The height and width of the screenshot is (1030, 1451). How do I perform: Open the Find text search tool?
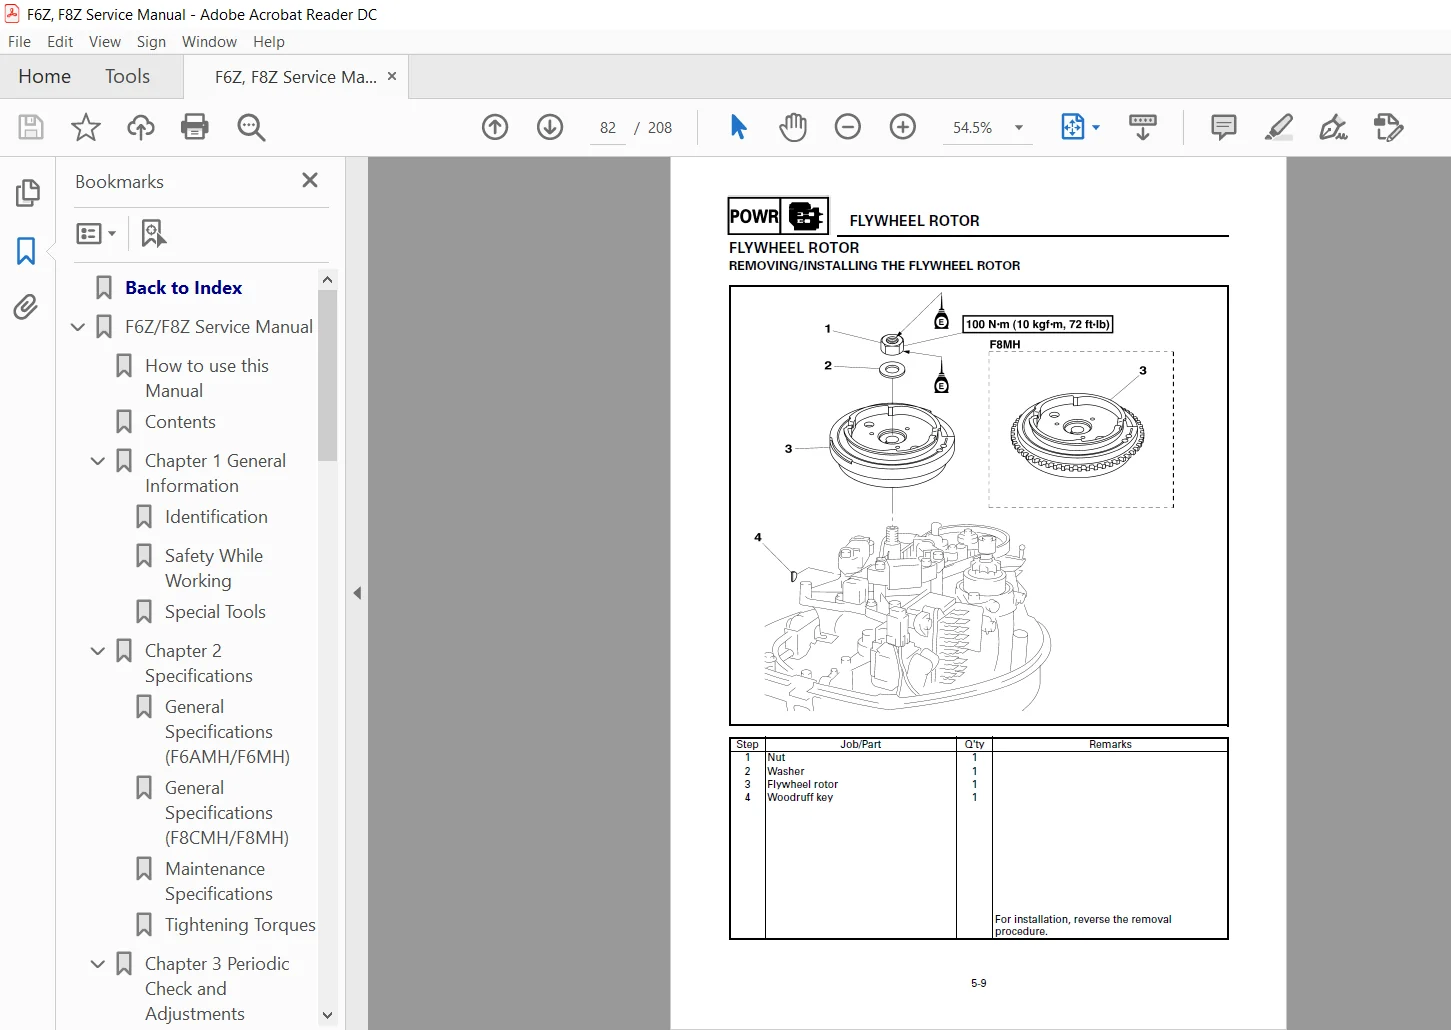251,127
